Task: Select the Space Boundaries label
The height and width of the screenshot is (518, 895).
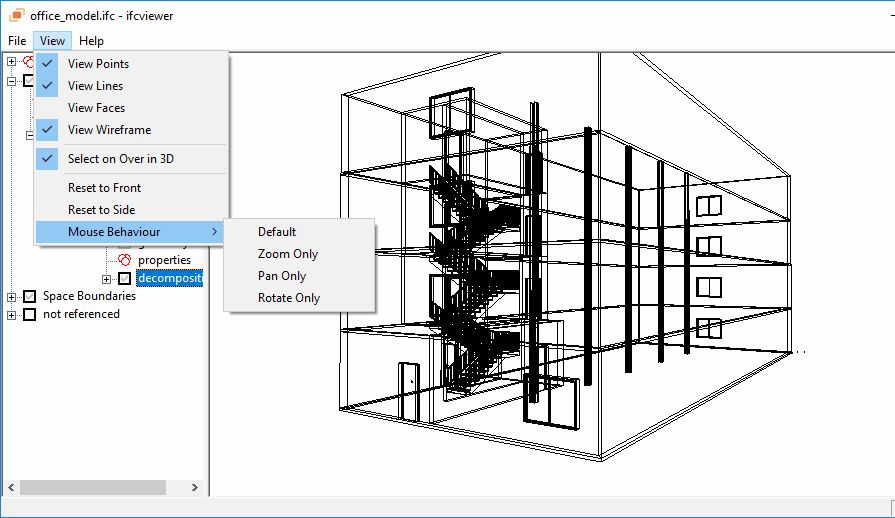Action: click(89, 296)
